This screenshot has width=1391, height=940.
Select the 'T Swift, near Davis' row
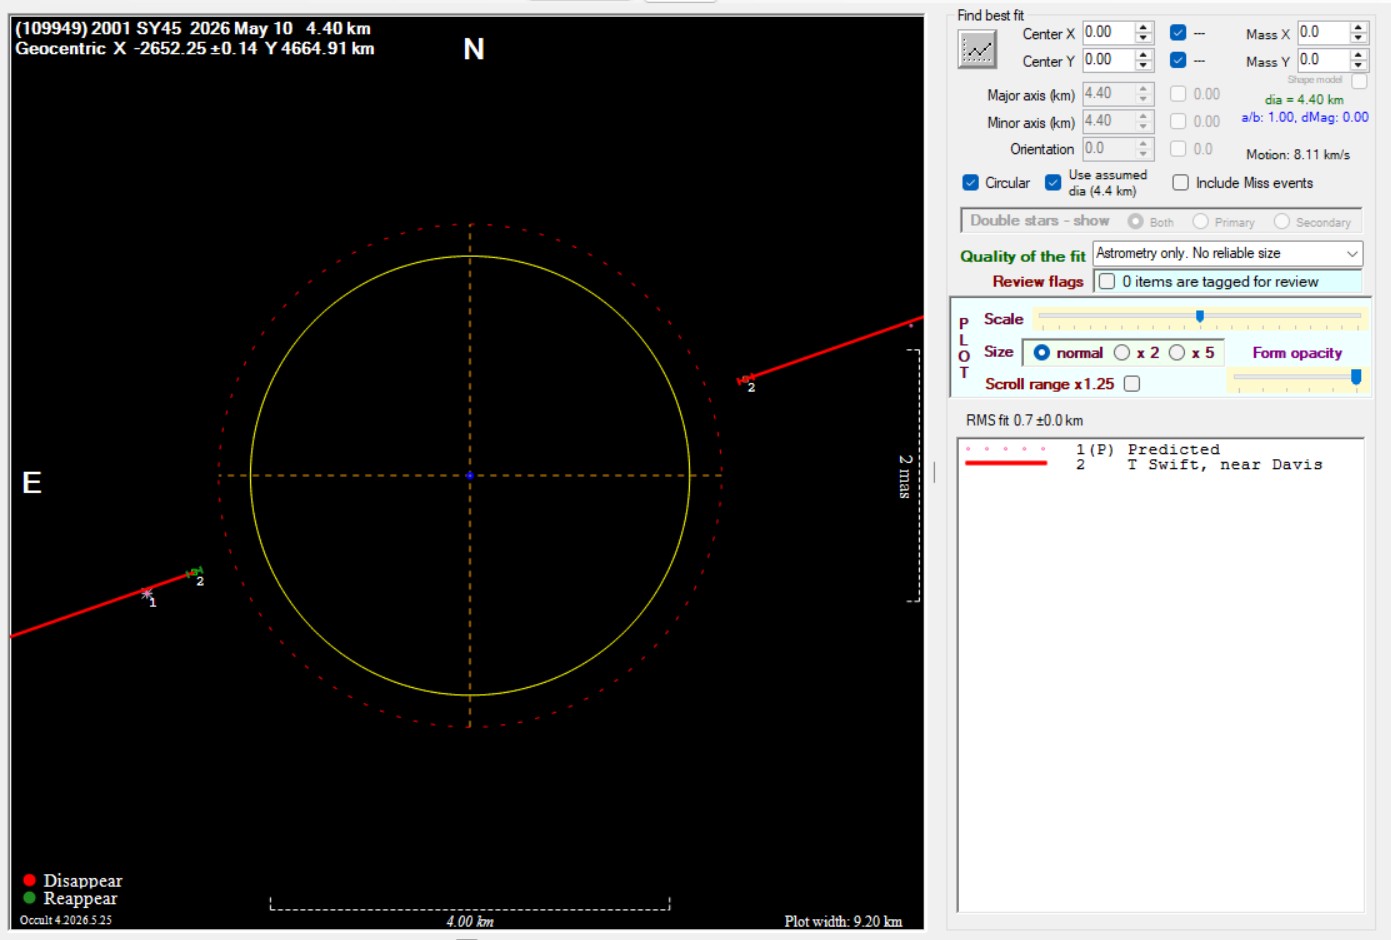point(1160,465)
